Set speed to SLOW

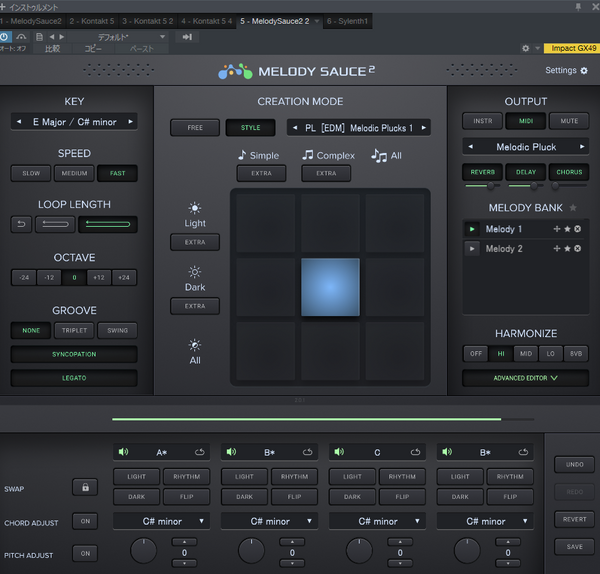coord(31,173)
